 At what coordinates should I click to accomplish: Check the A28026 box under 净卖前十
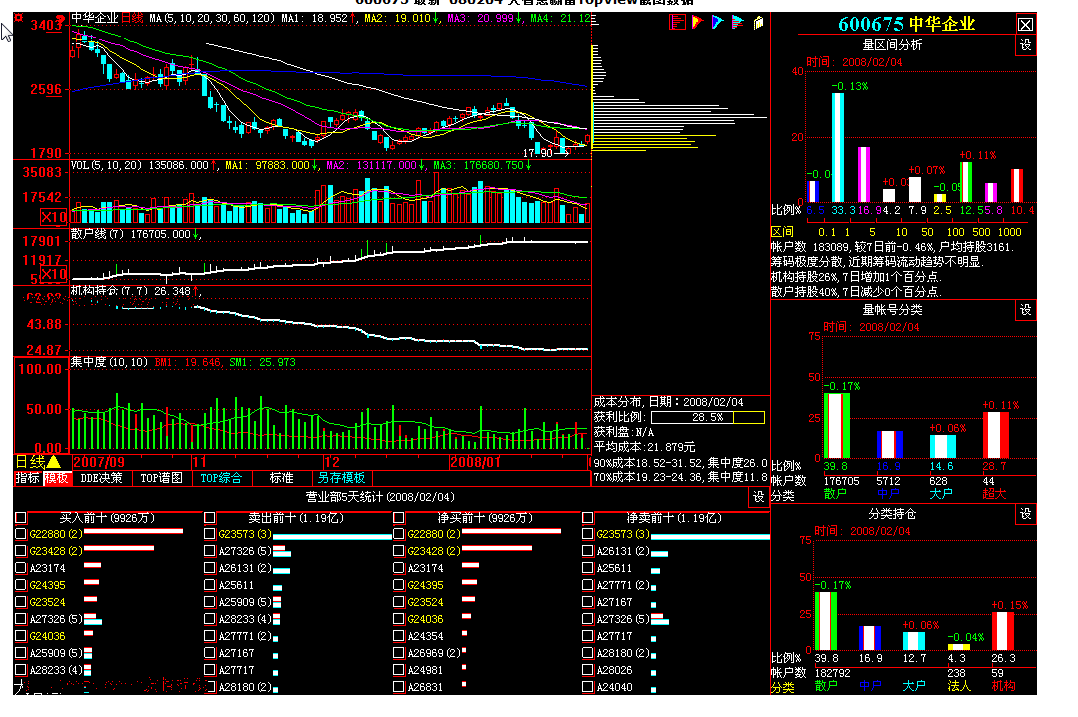(588, 670)
